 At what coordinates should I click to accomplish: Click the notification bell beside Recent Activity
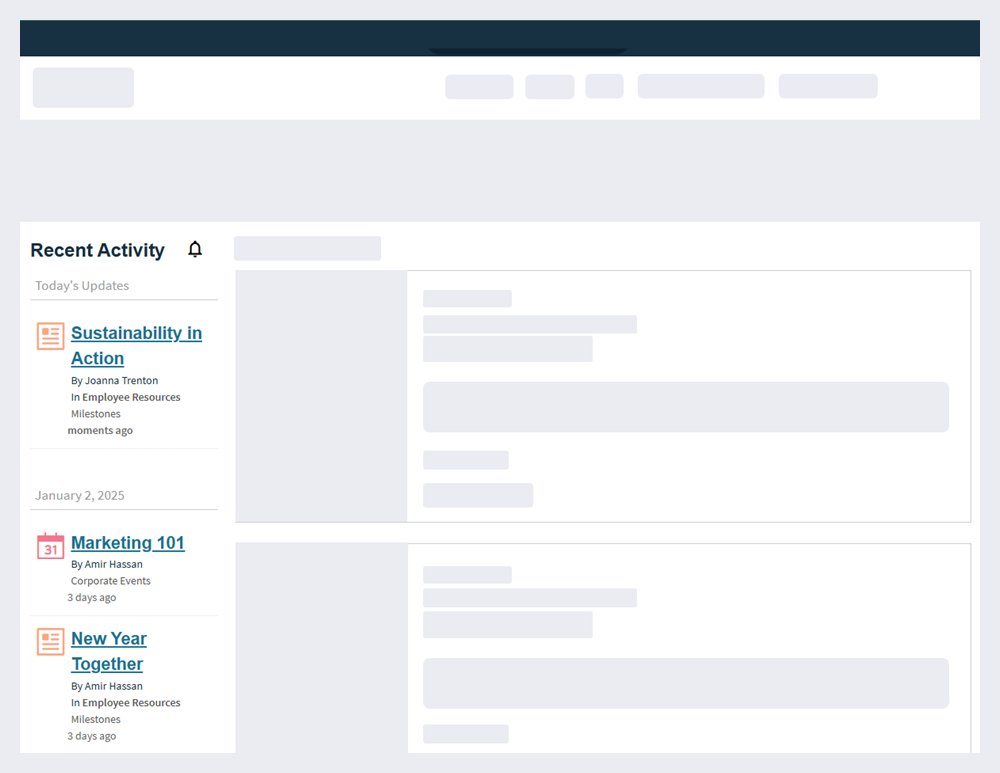195,249
